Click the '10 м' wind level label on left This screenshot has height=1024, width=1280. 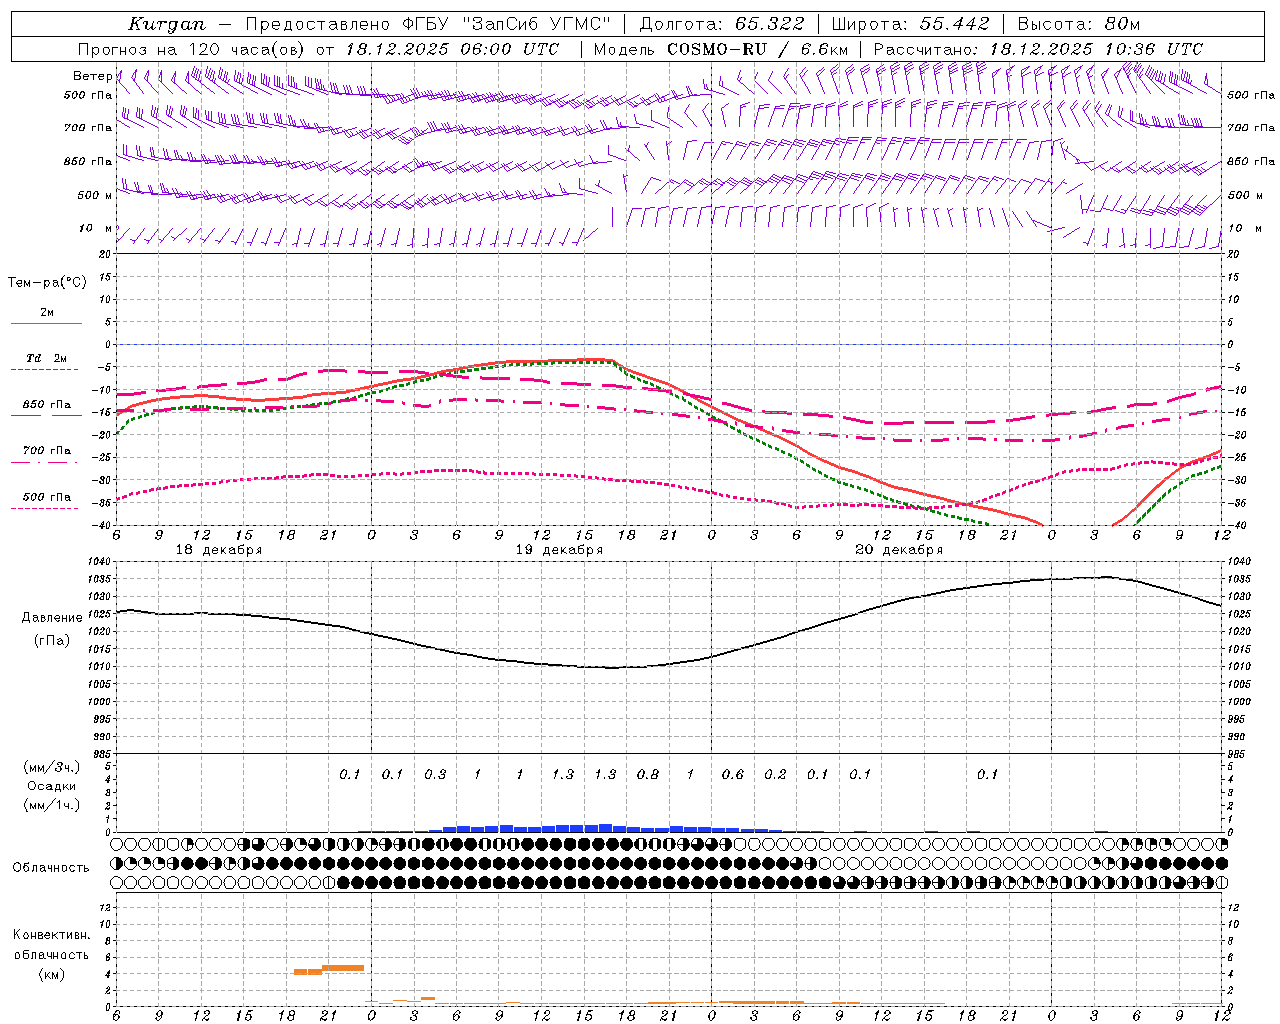click(x=96, y=228)
